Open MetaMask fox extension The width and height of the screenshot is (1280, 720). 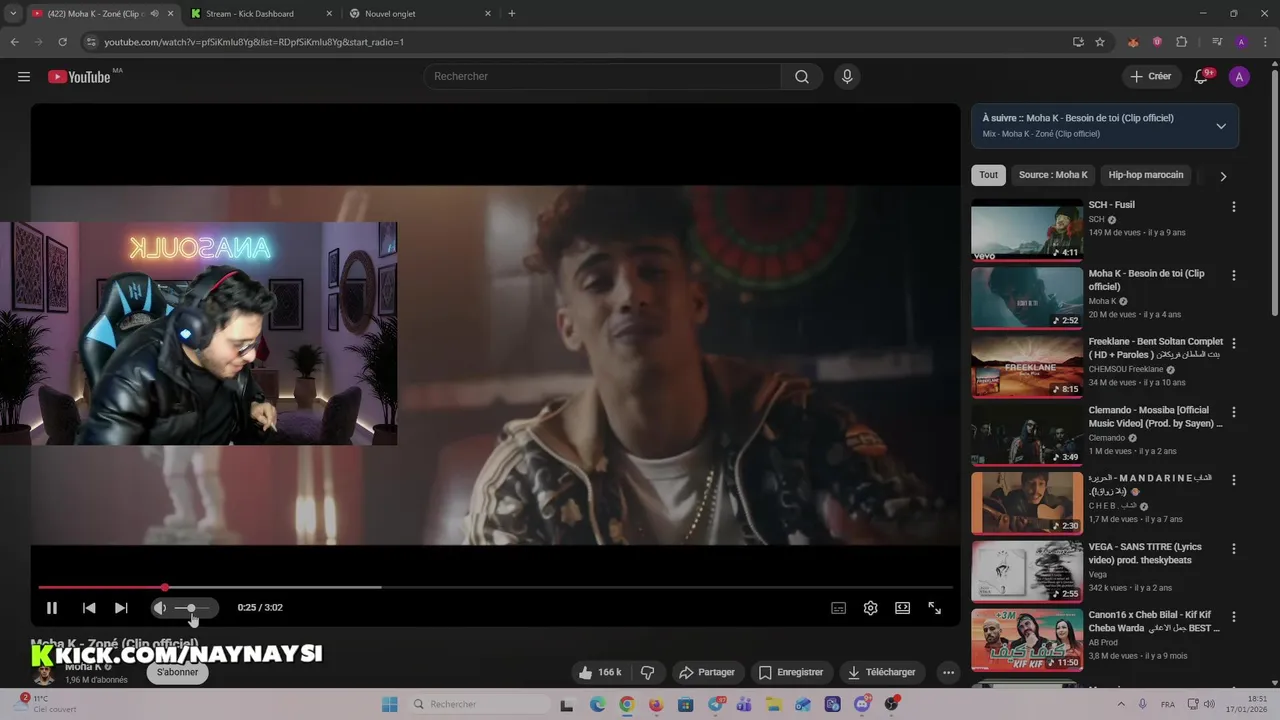[x=1133, y=42]
